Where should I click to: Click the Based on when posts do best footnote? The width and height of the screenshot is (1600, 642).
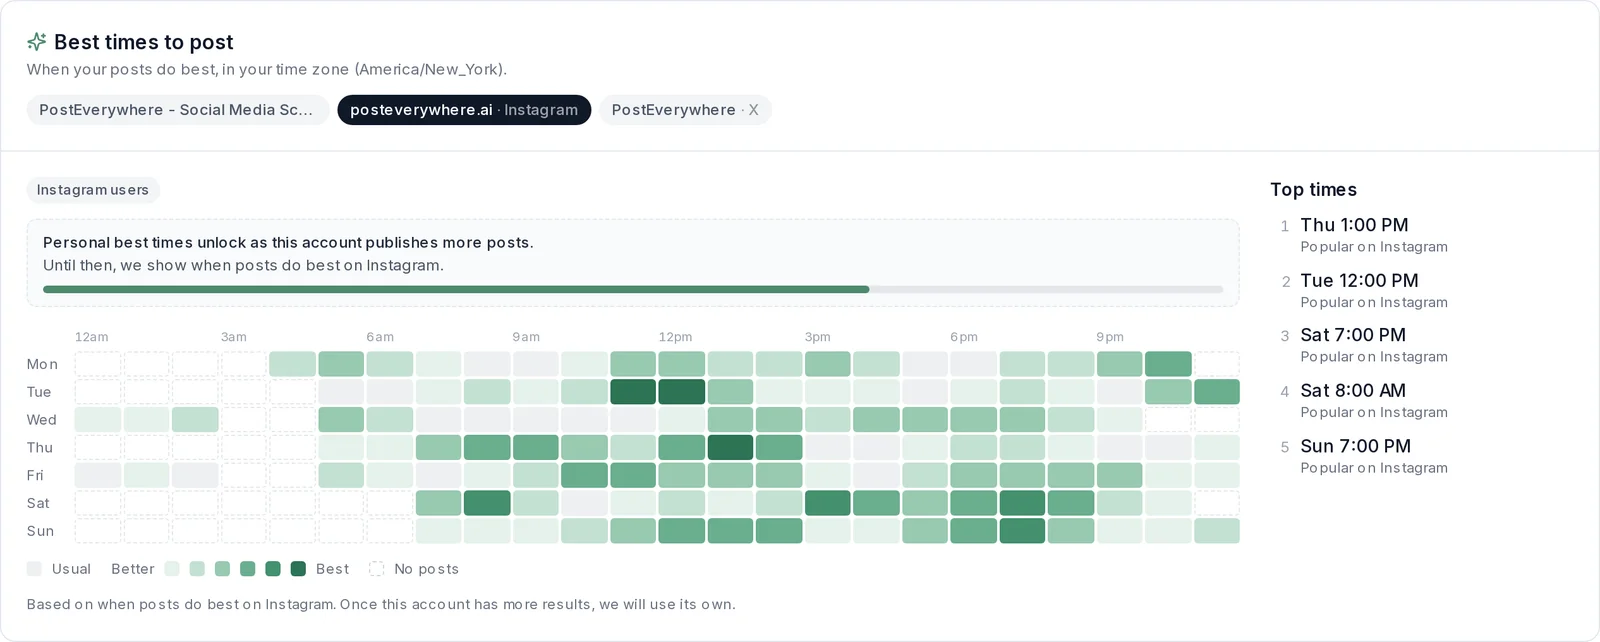[x=381, y=605]
